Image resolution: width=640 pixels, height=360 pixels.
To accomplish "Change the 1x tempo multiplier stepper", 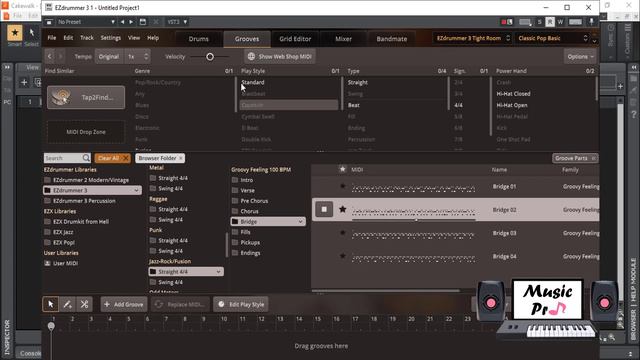I will pyautogui.click(x=146, y=56).
